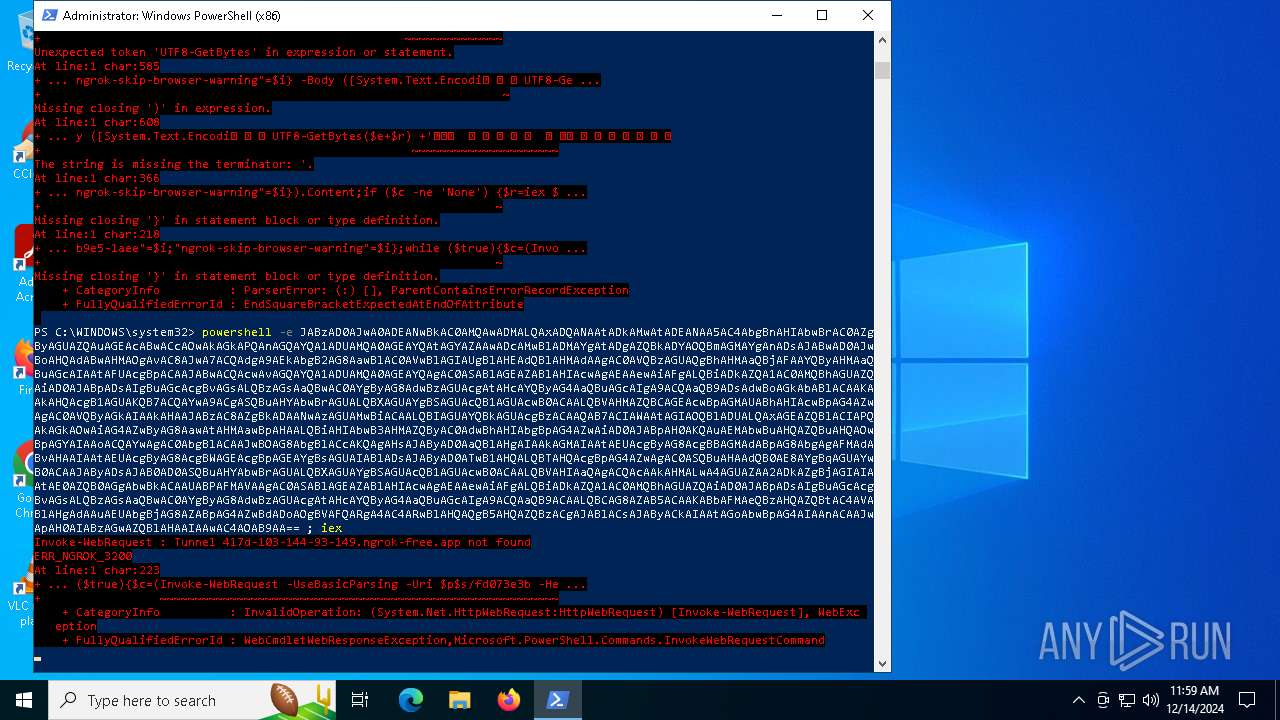Click 'The string is missing the terminator' line

pyautogui.click(x=174, y=164)
